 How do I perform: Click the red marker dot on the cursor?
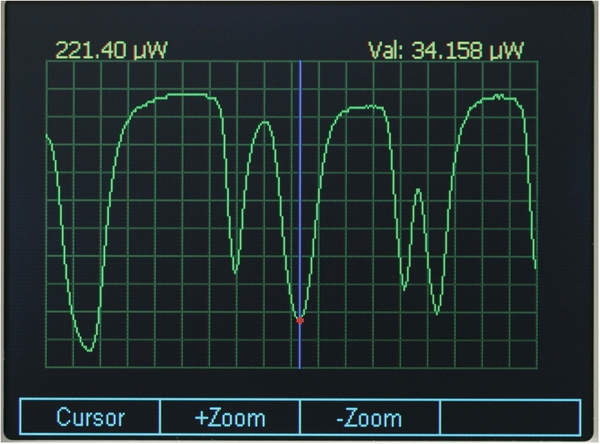tap(300, 320)
